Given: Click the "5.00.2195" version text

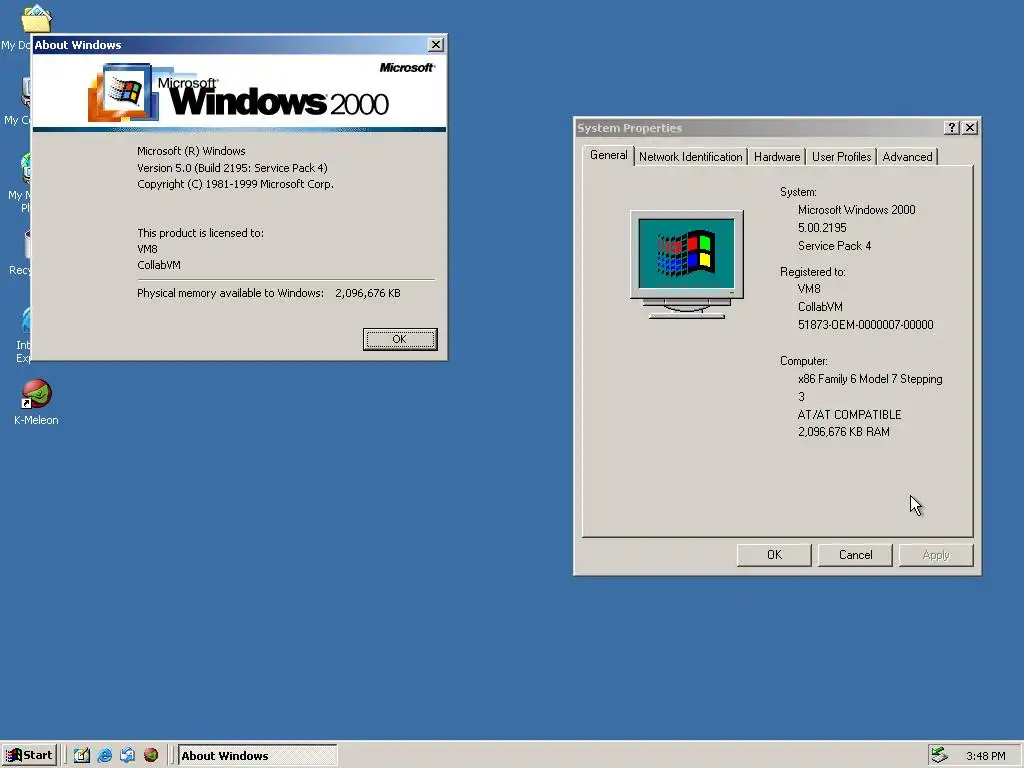Looking at the screenshot, I should tap(822, 228).
